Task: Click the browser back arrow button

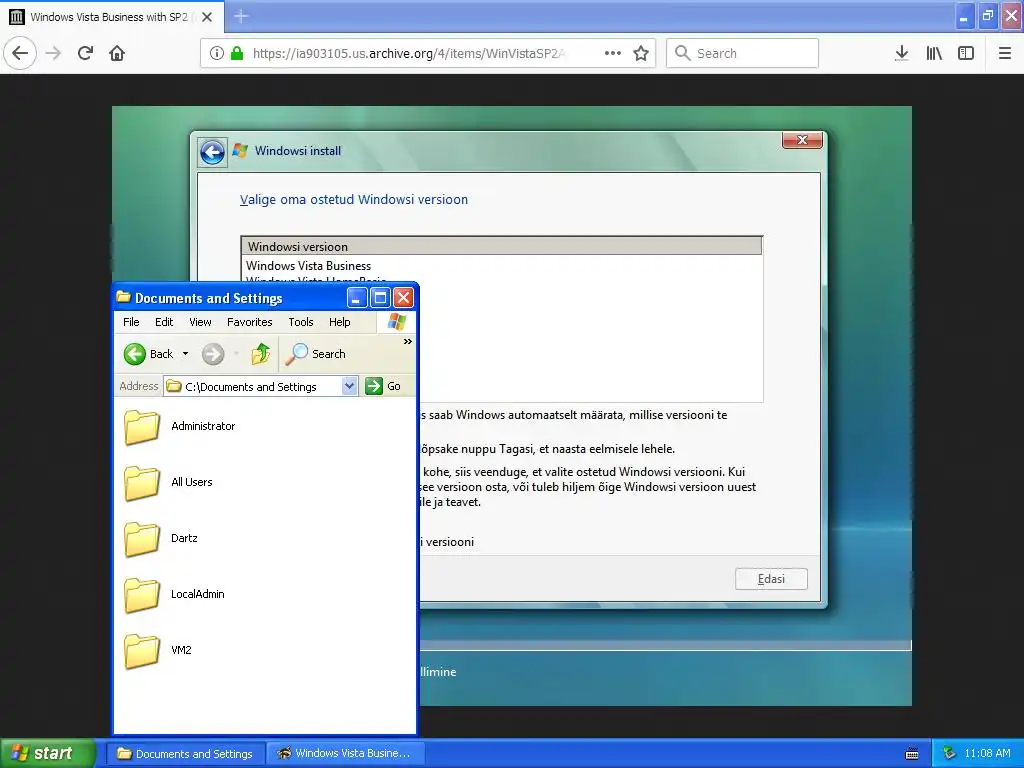Action: [20, 53]
